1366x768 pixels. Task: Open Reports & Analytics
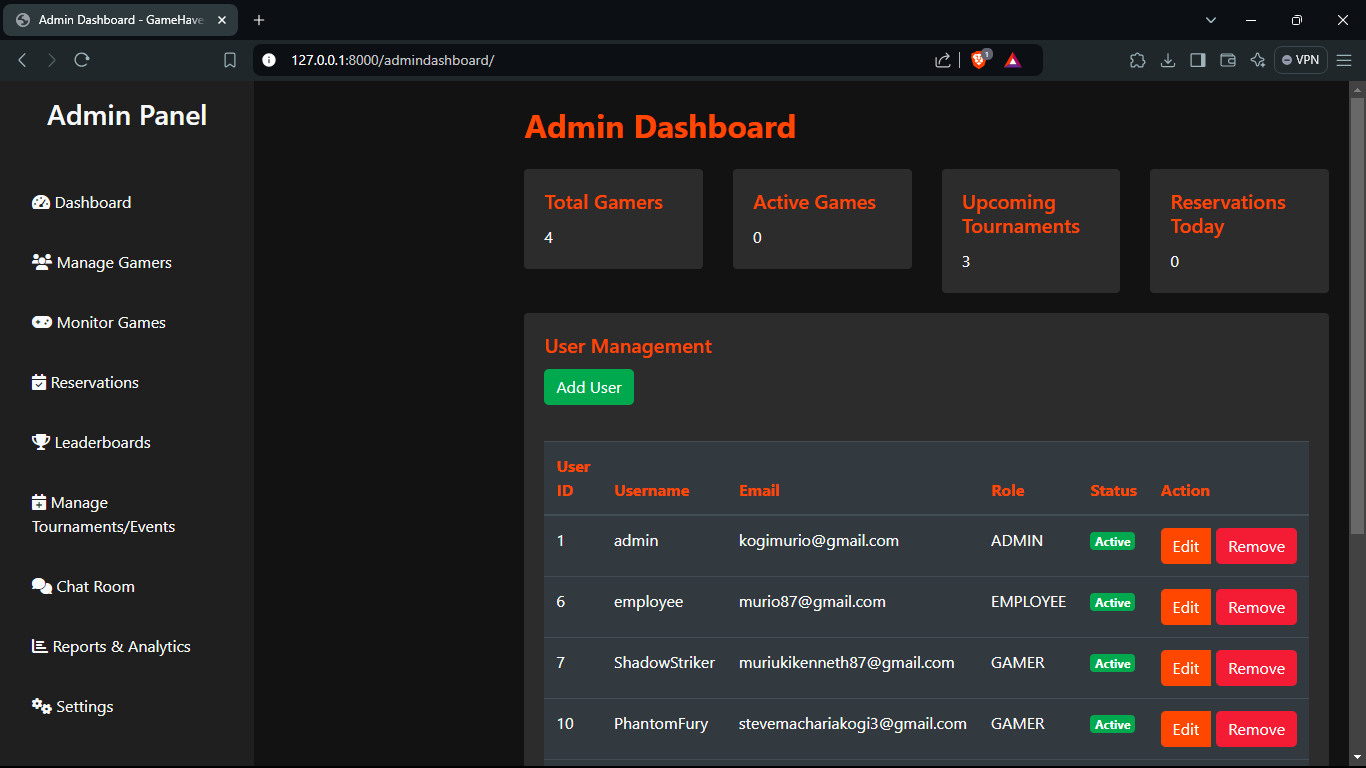(x=111, y=646)
